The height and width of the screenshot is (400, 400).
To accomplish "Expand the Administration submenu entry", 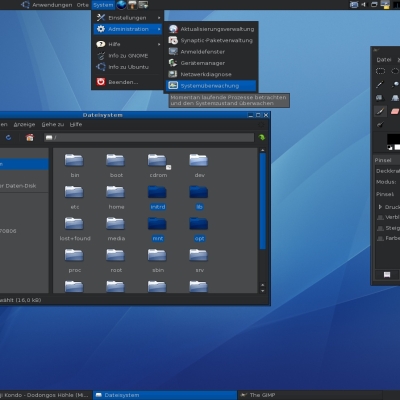I will (x=128, y=29).
